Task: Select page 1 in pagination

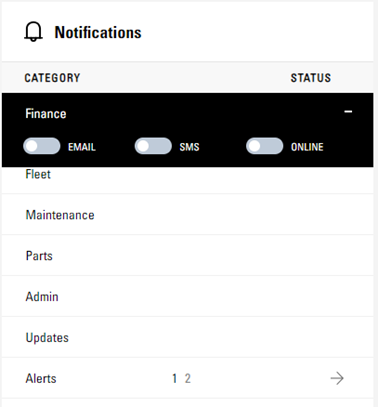Action: tap(174, 379)
